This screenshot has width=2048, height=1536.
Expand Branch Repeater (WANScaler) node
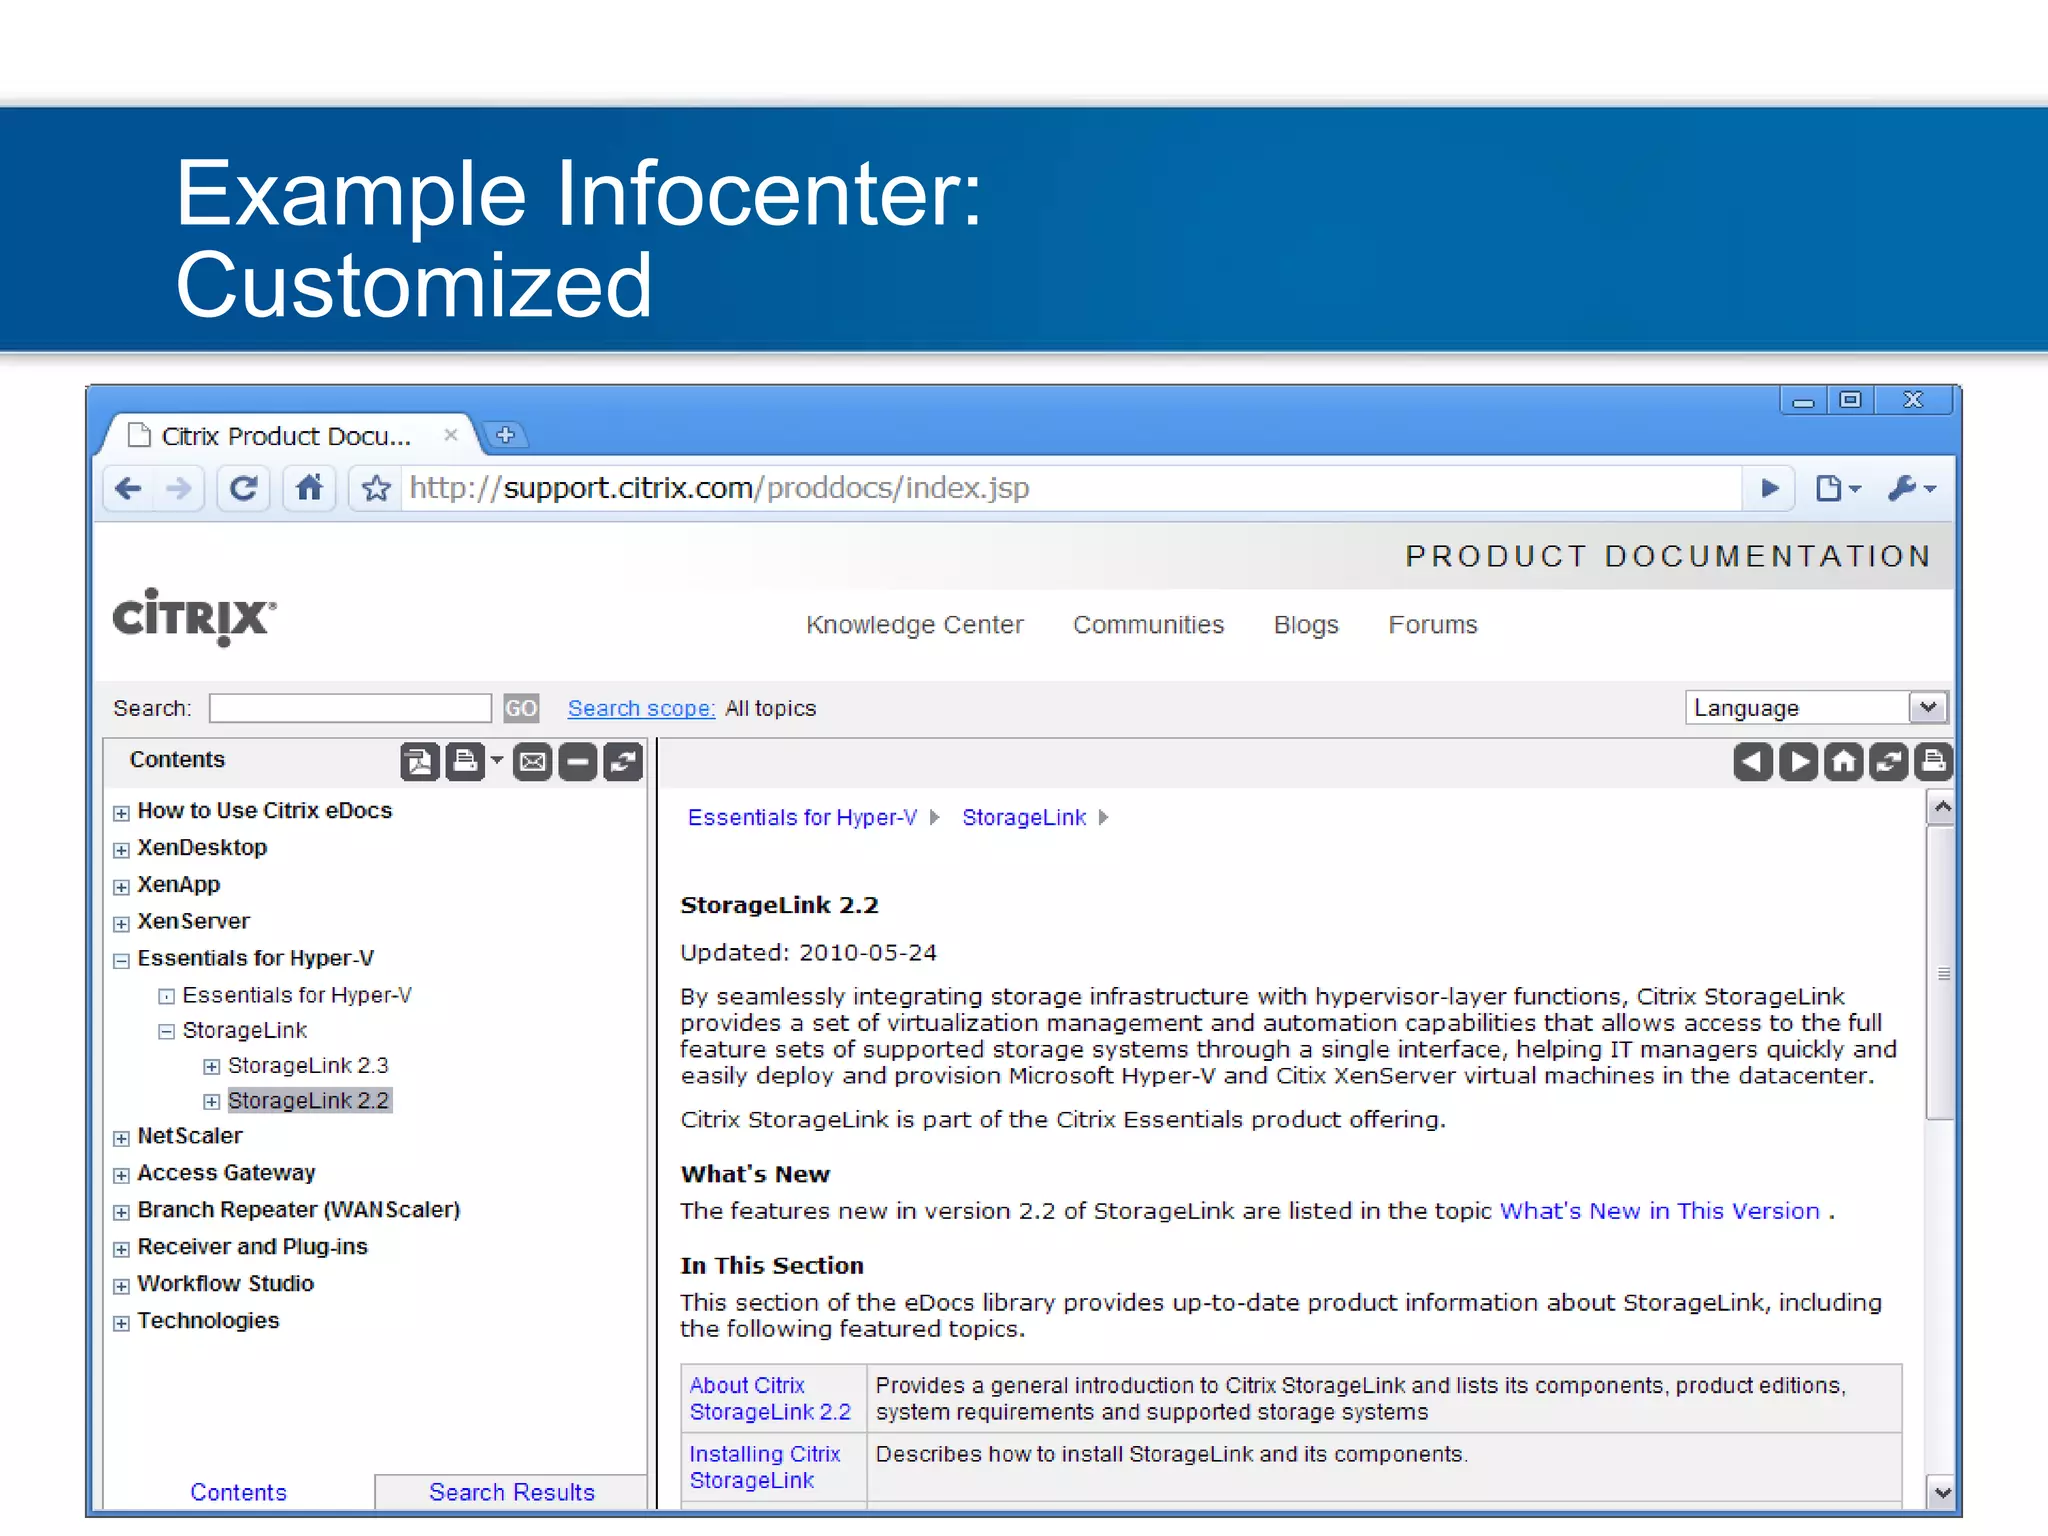click(x=121, y=1212)
